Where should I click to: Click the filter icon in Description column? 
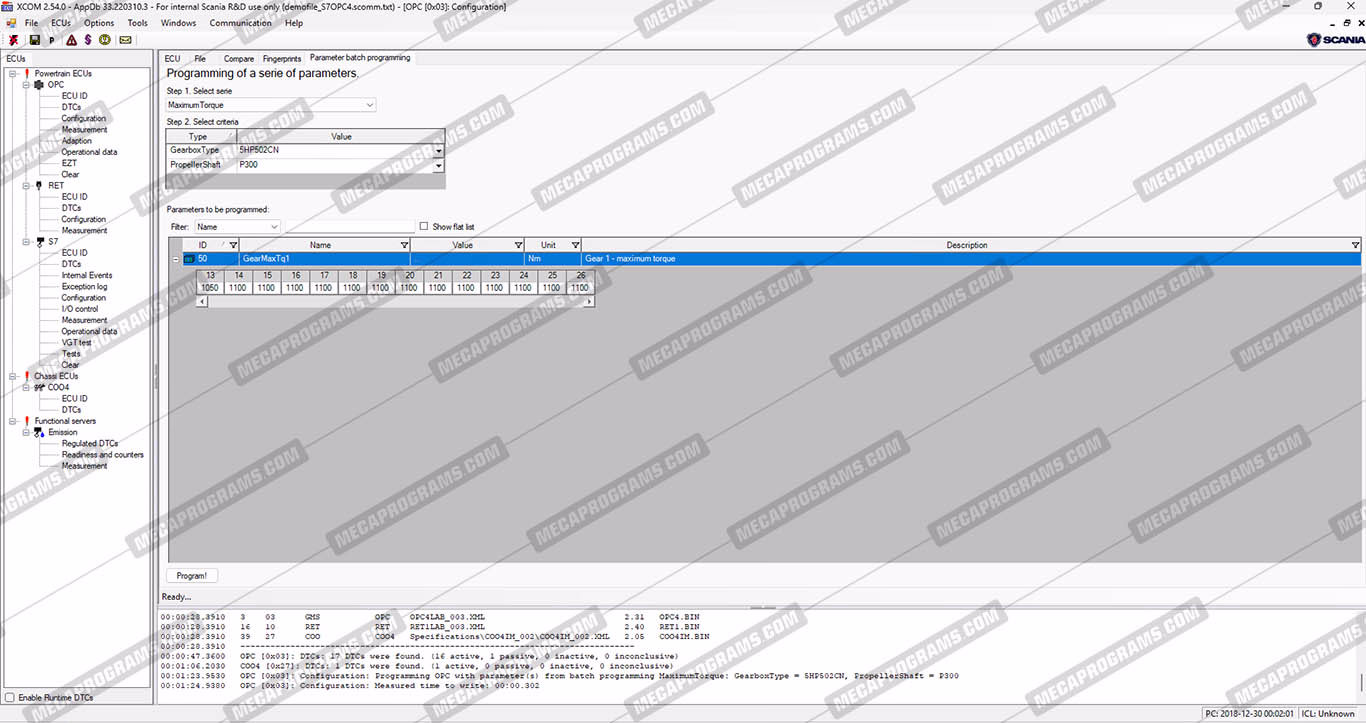point(1355,245)
